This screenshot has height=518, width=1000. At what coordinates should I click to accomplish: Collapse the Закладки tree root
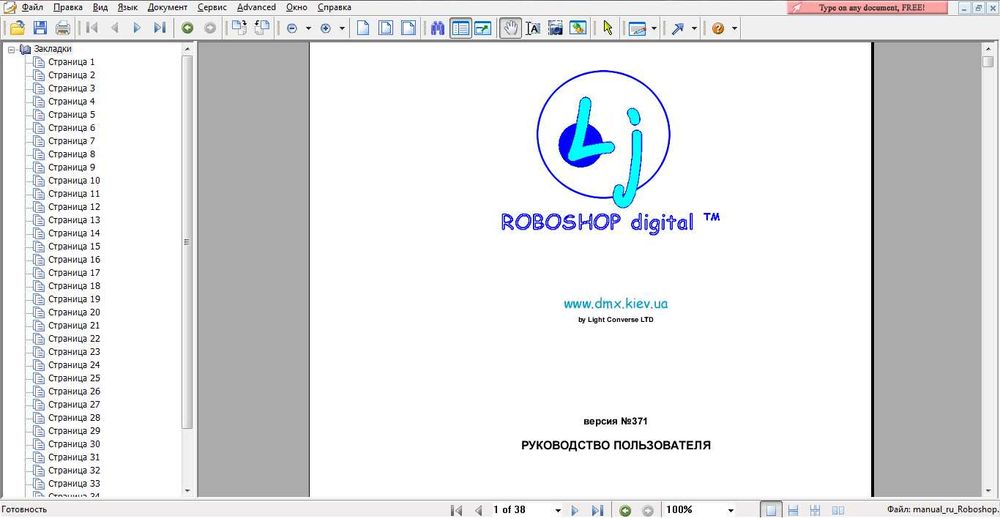(11, 49)
